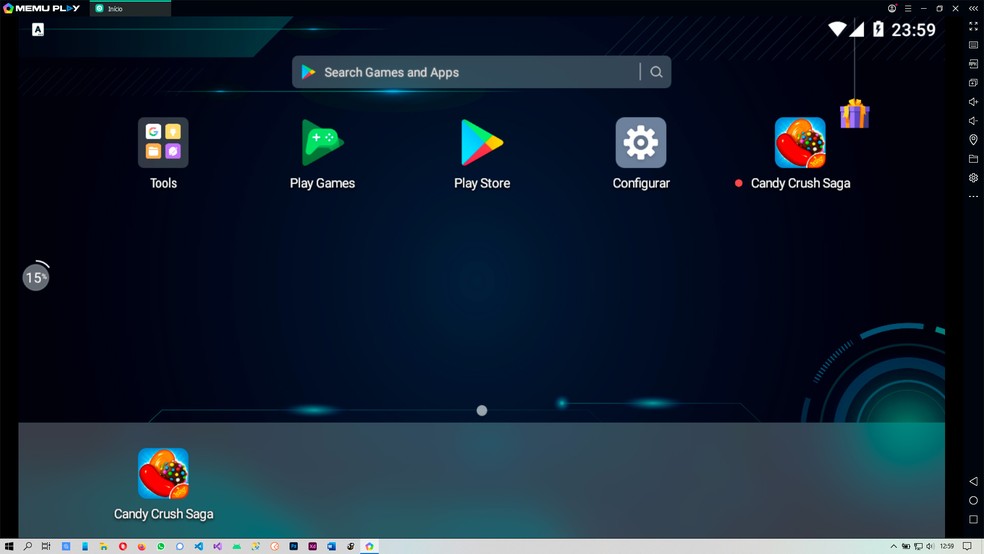Viewport: 984px width, 554px height.
Task: Click the APK install icon in sidebar
Action: click(x=973, y=64)
